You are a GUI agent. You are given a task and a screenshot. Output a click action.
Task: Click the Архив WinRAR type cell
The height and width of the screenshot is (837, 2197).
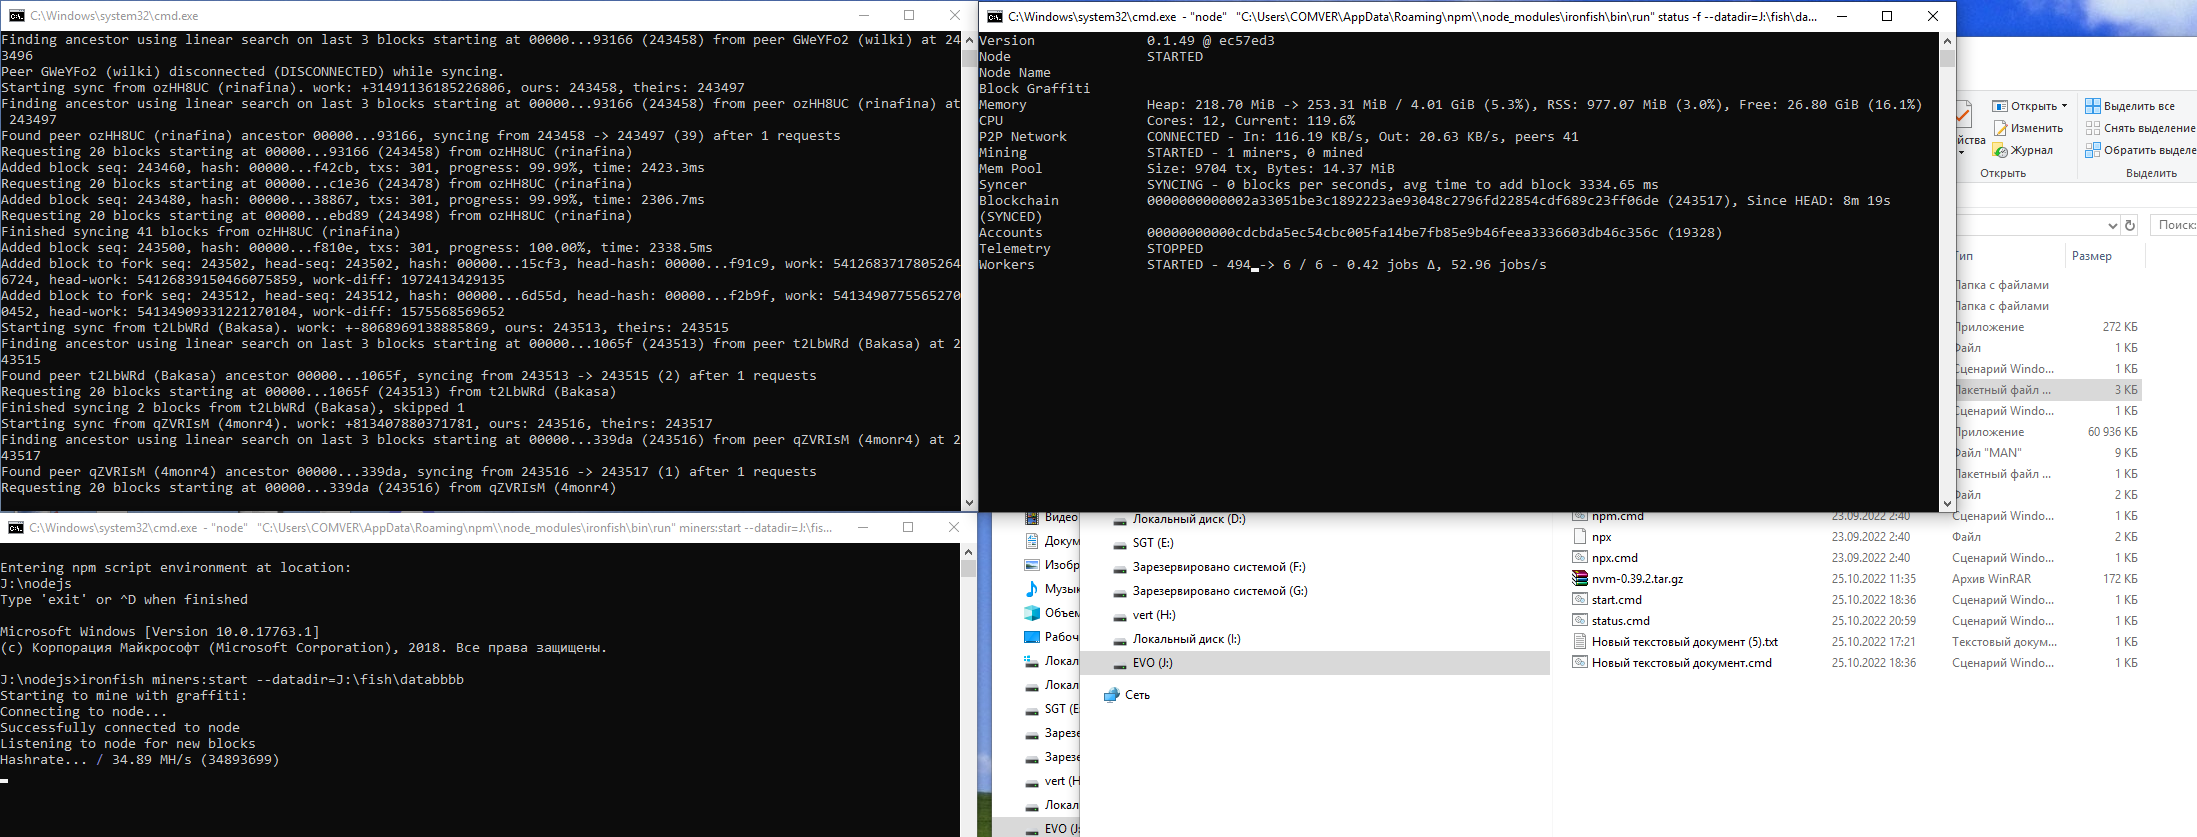pos(1991,579)
